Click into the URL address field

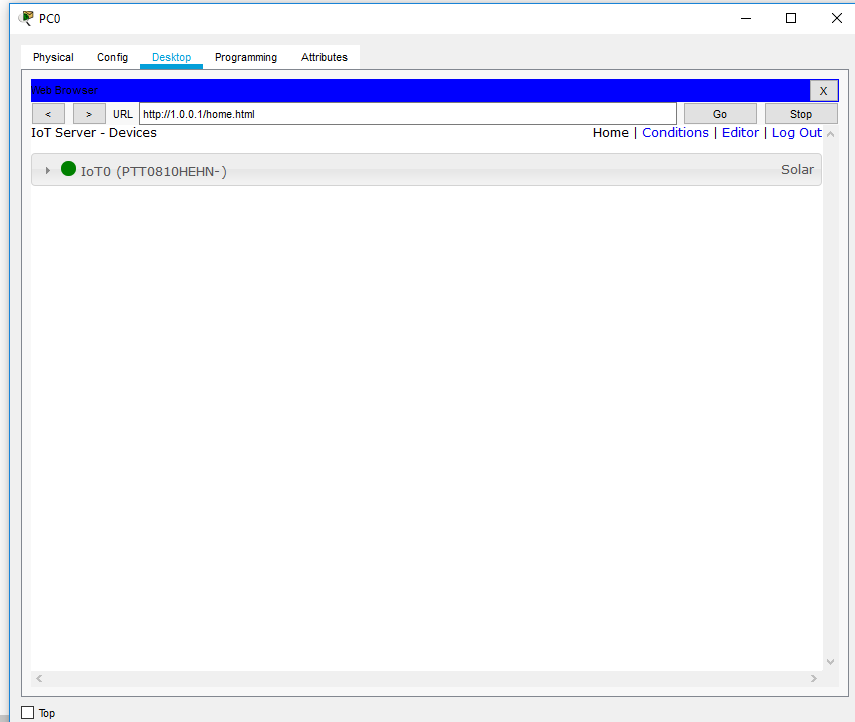[x=407, y=114]
